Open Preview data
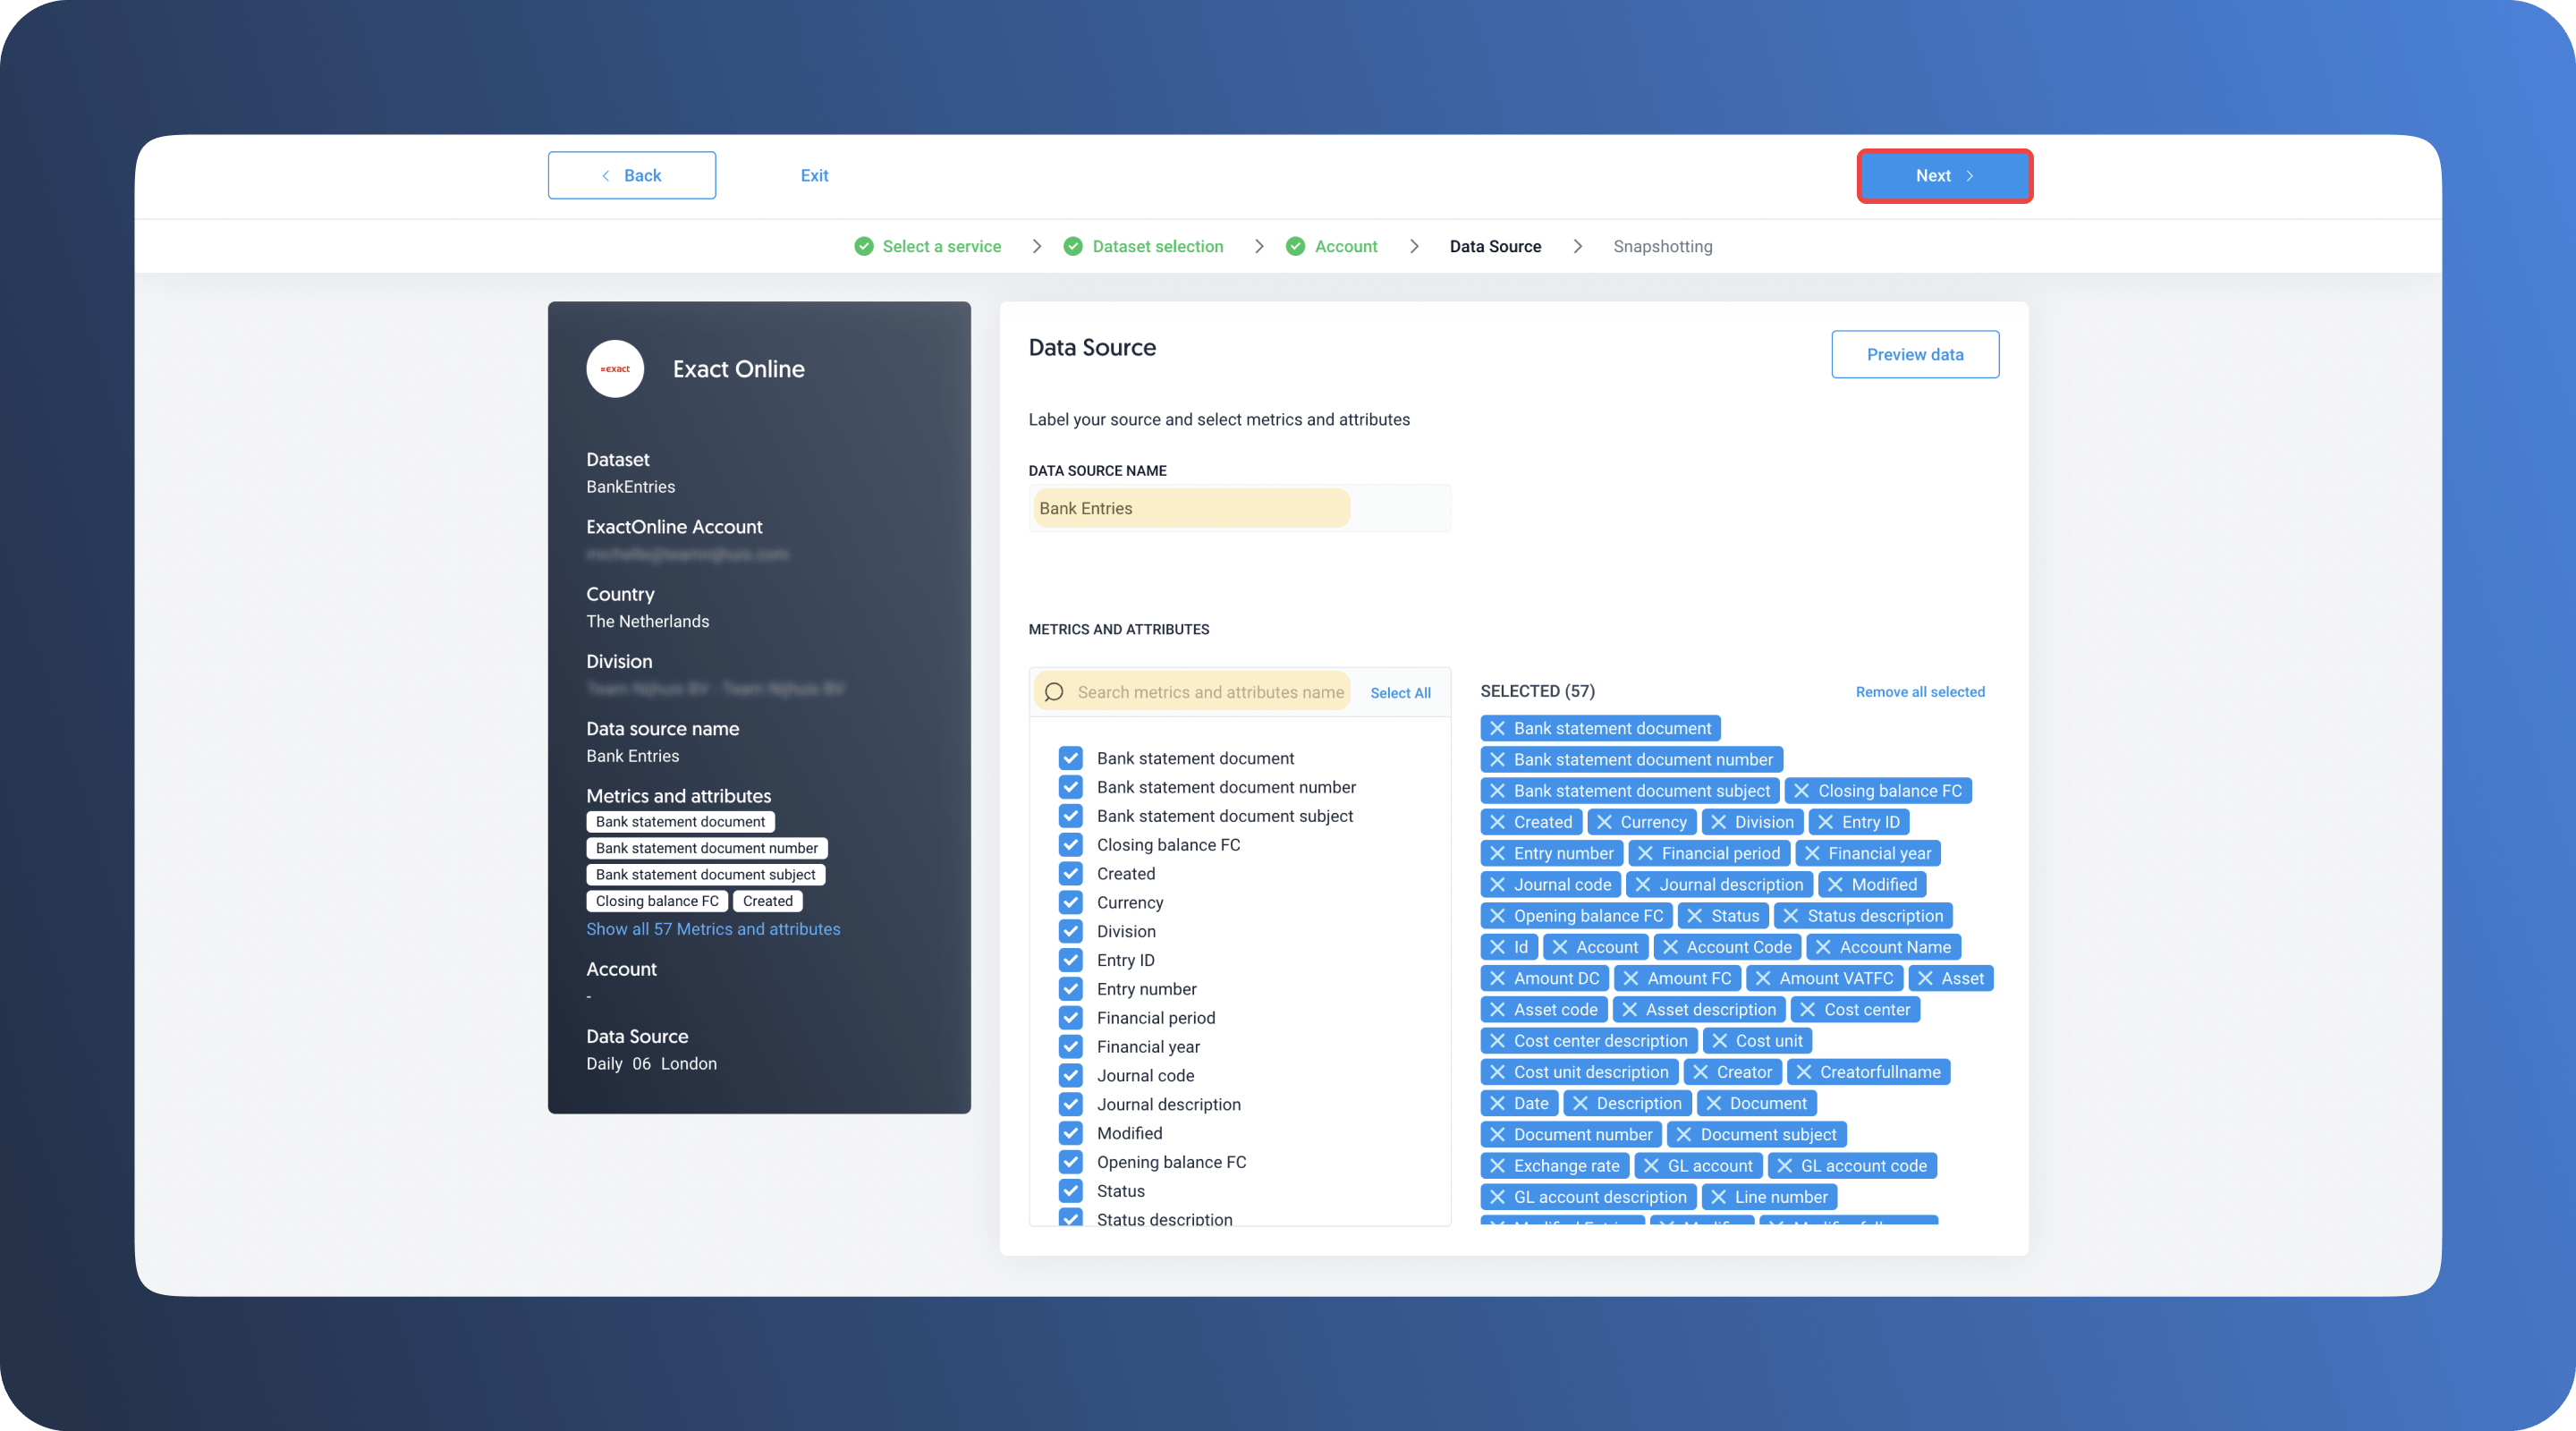2576x1431 pixels. pyautogui.click(x=1915, y=354)
